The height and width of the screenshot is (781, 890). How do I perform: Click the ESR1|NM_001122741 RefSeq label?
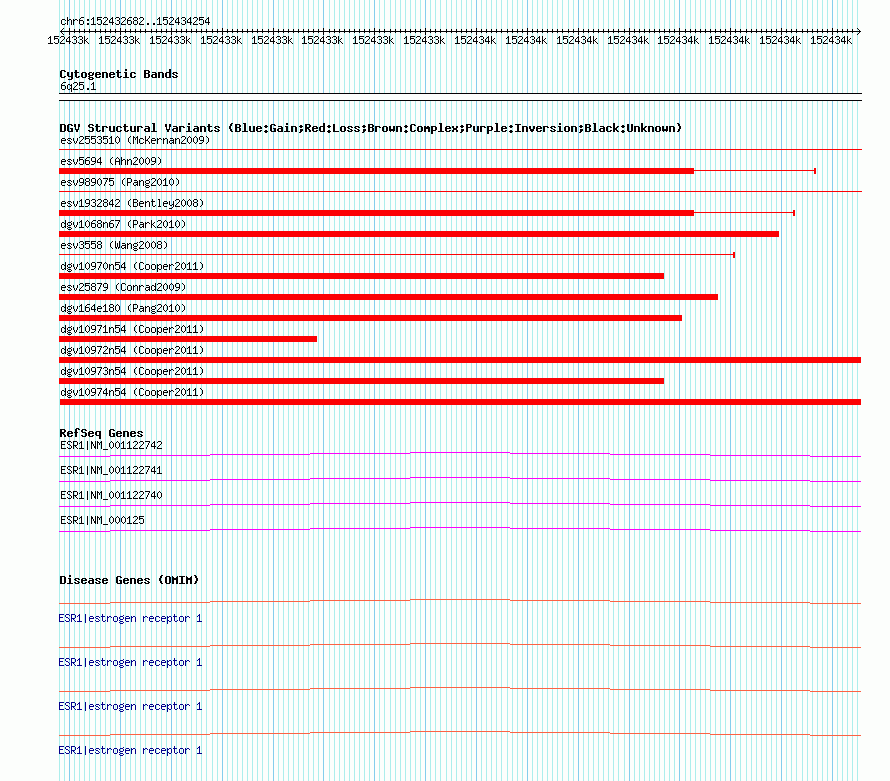pos(111,471)
